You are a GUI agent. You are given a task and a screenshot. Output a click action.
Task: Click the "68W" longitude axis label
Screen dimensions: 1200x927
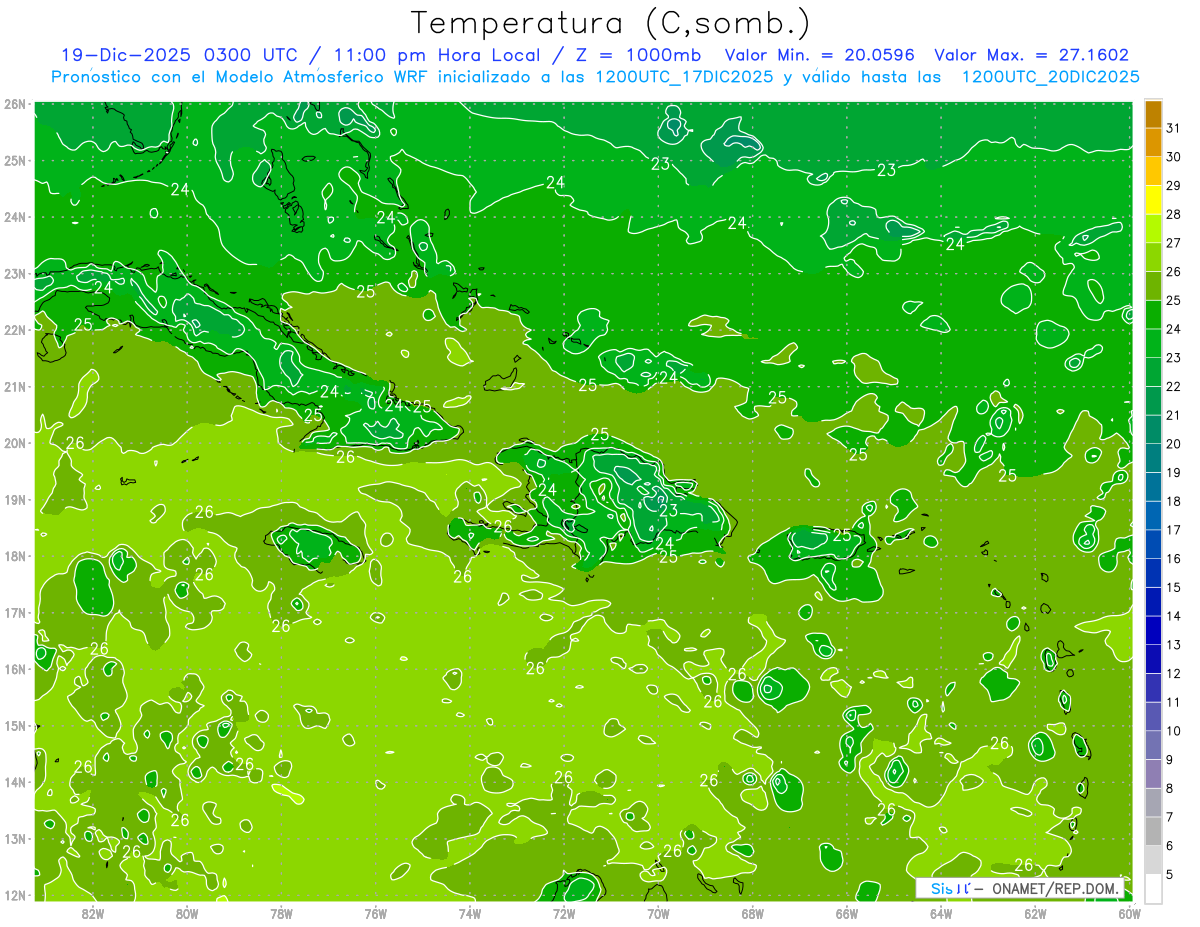pos(753,913)
